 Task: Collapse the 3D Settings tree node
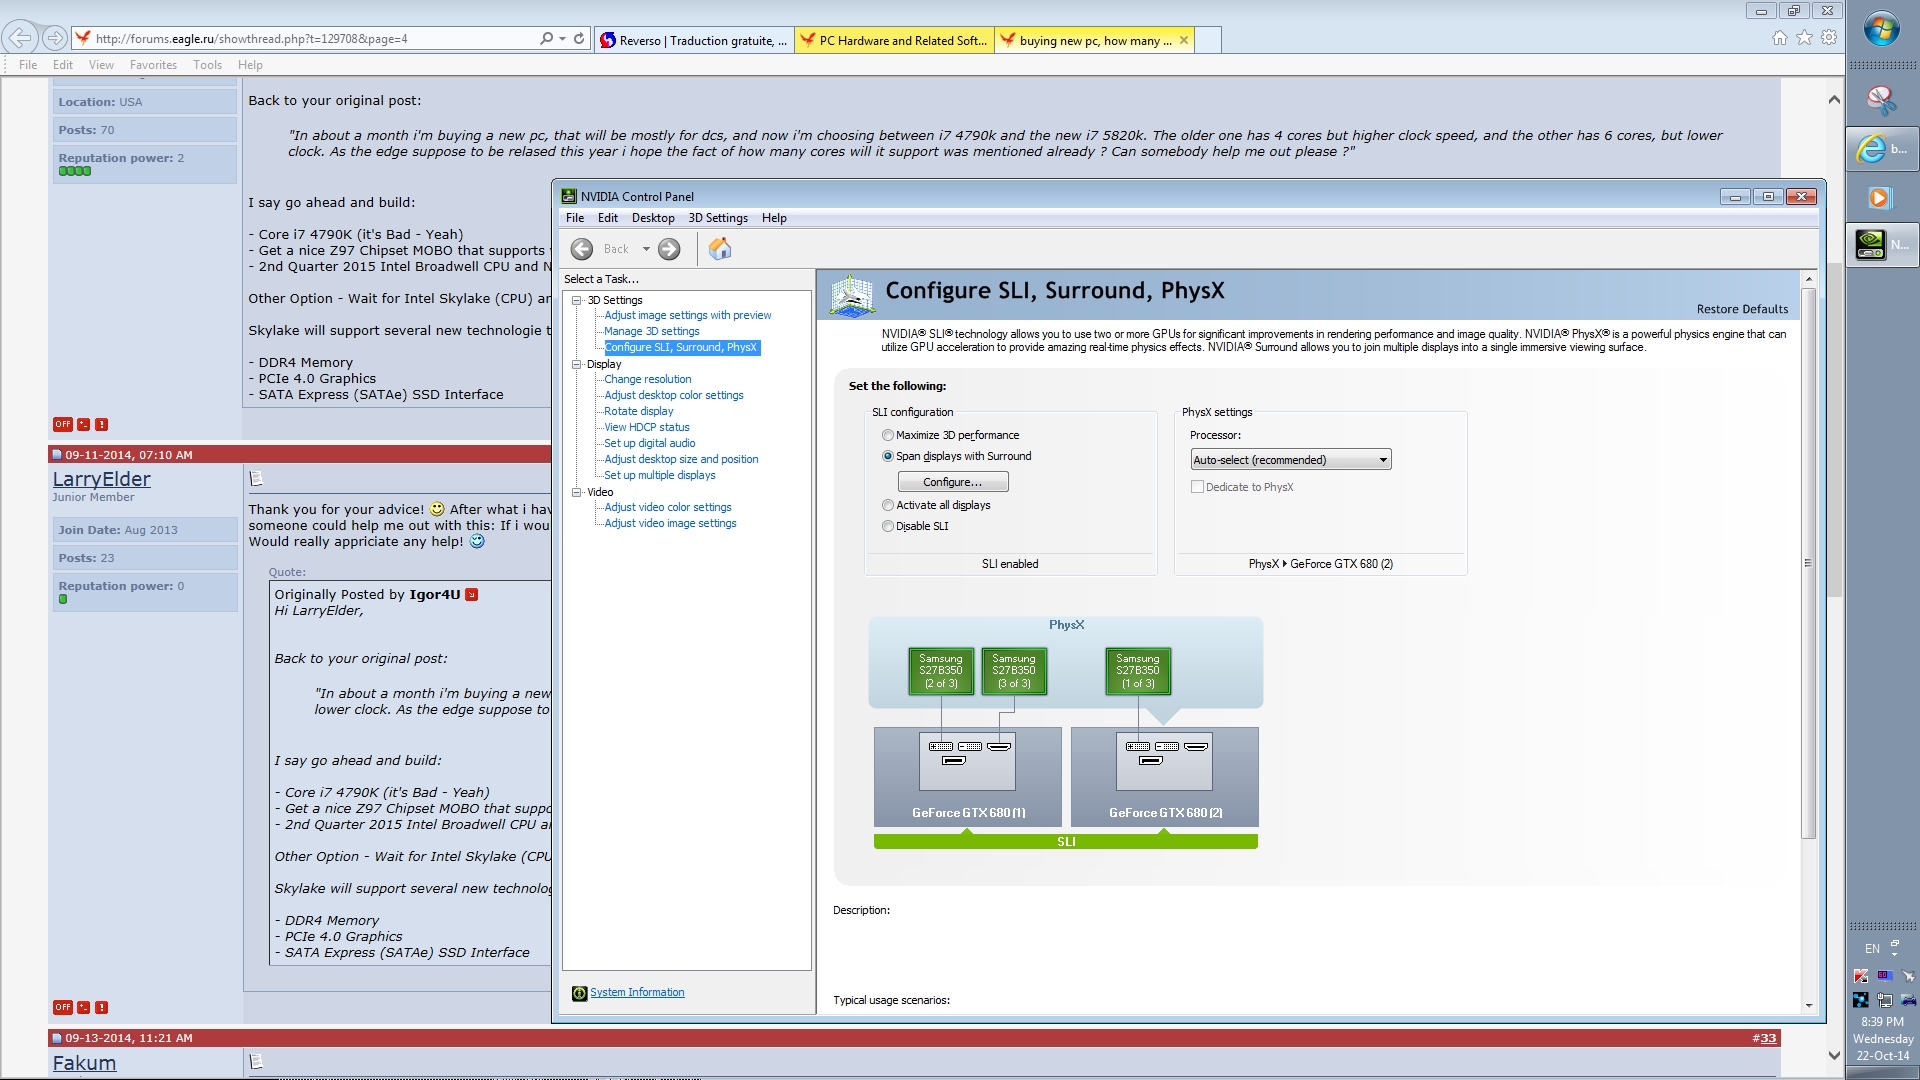coord(577,301)
